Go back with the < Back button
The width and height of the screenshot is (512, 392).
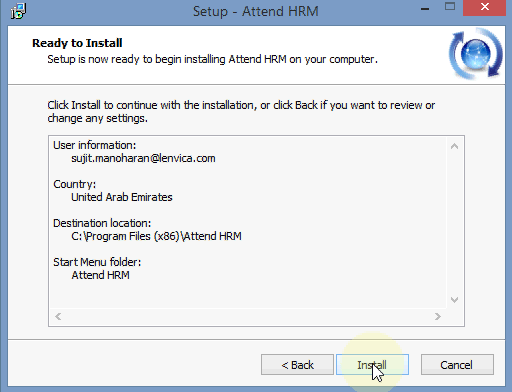pos(297,364)
